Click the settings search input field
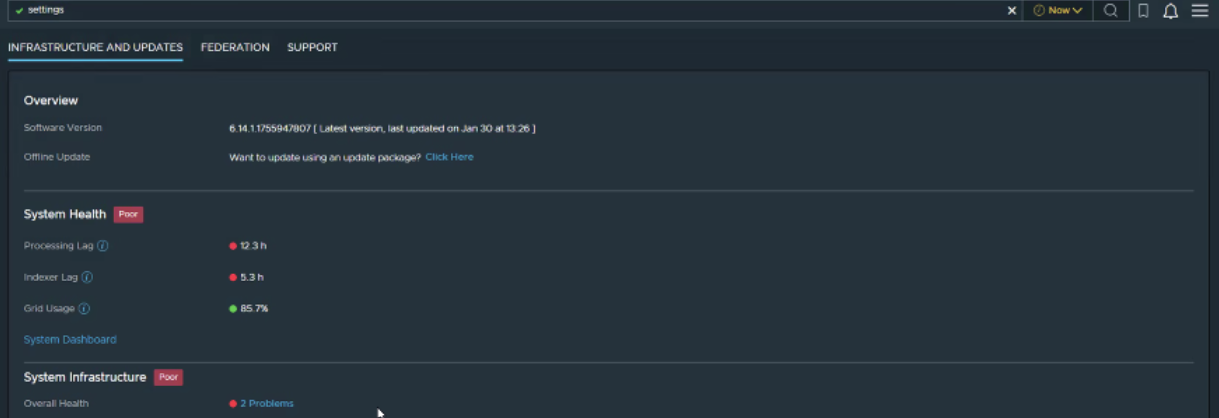Viewport: 1219px width, 418px height. (500, 11)
